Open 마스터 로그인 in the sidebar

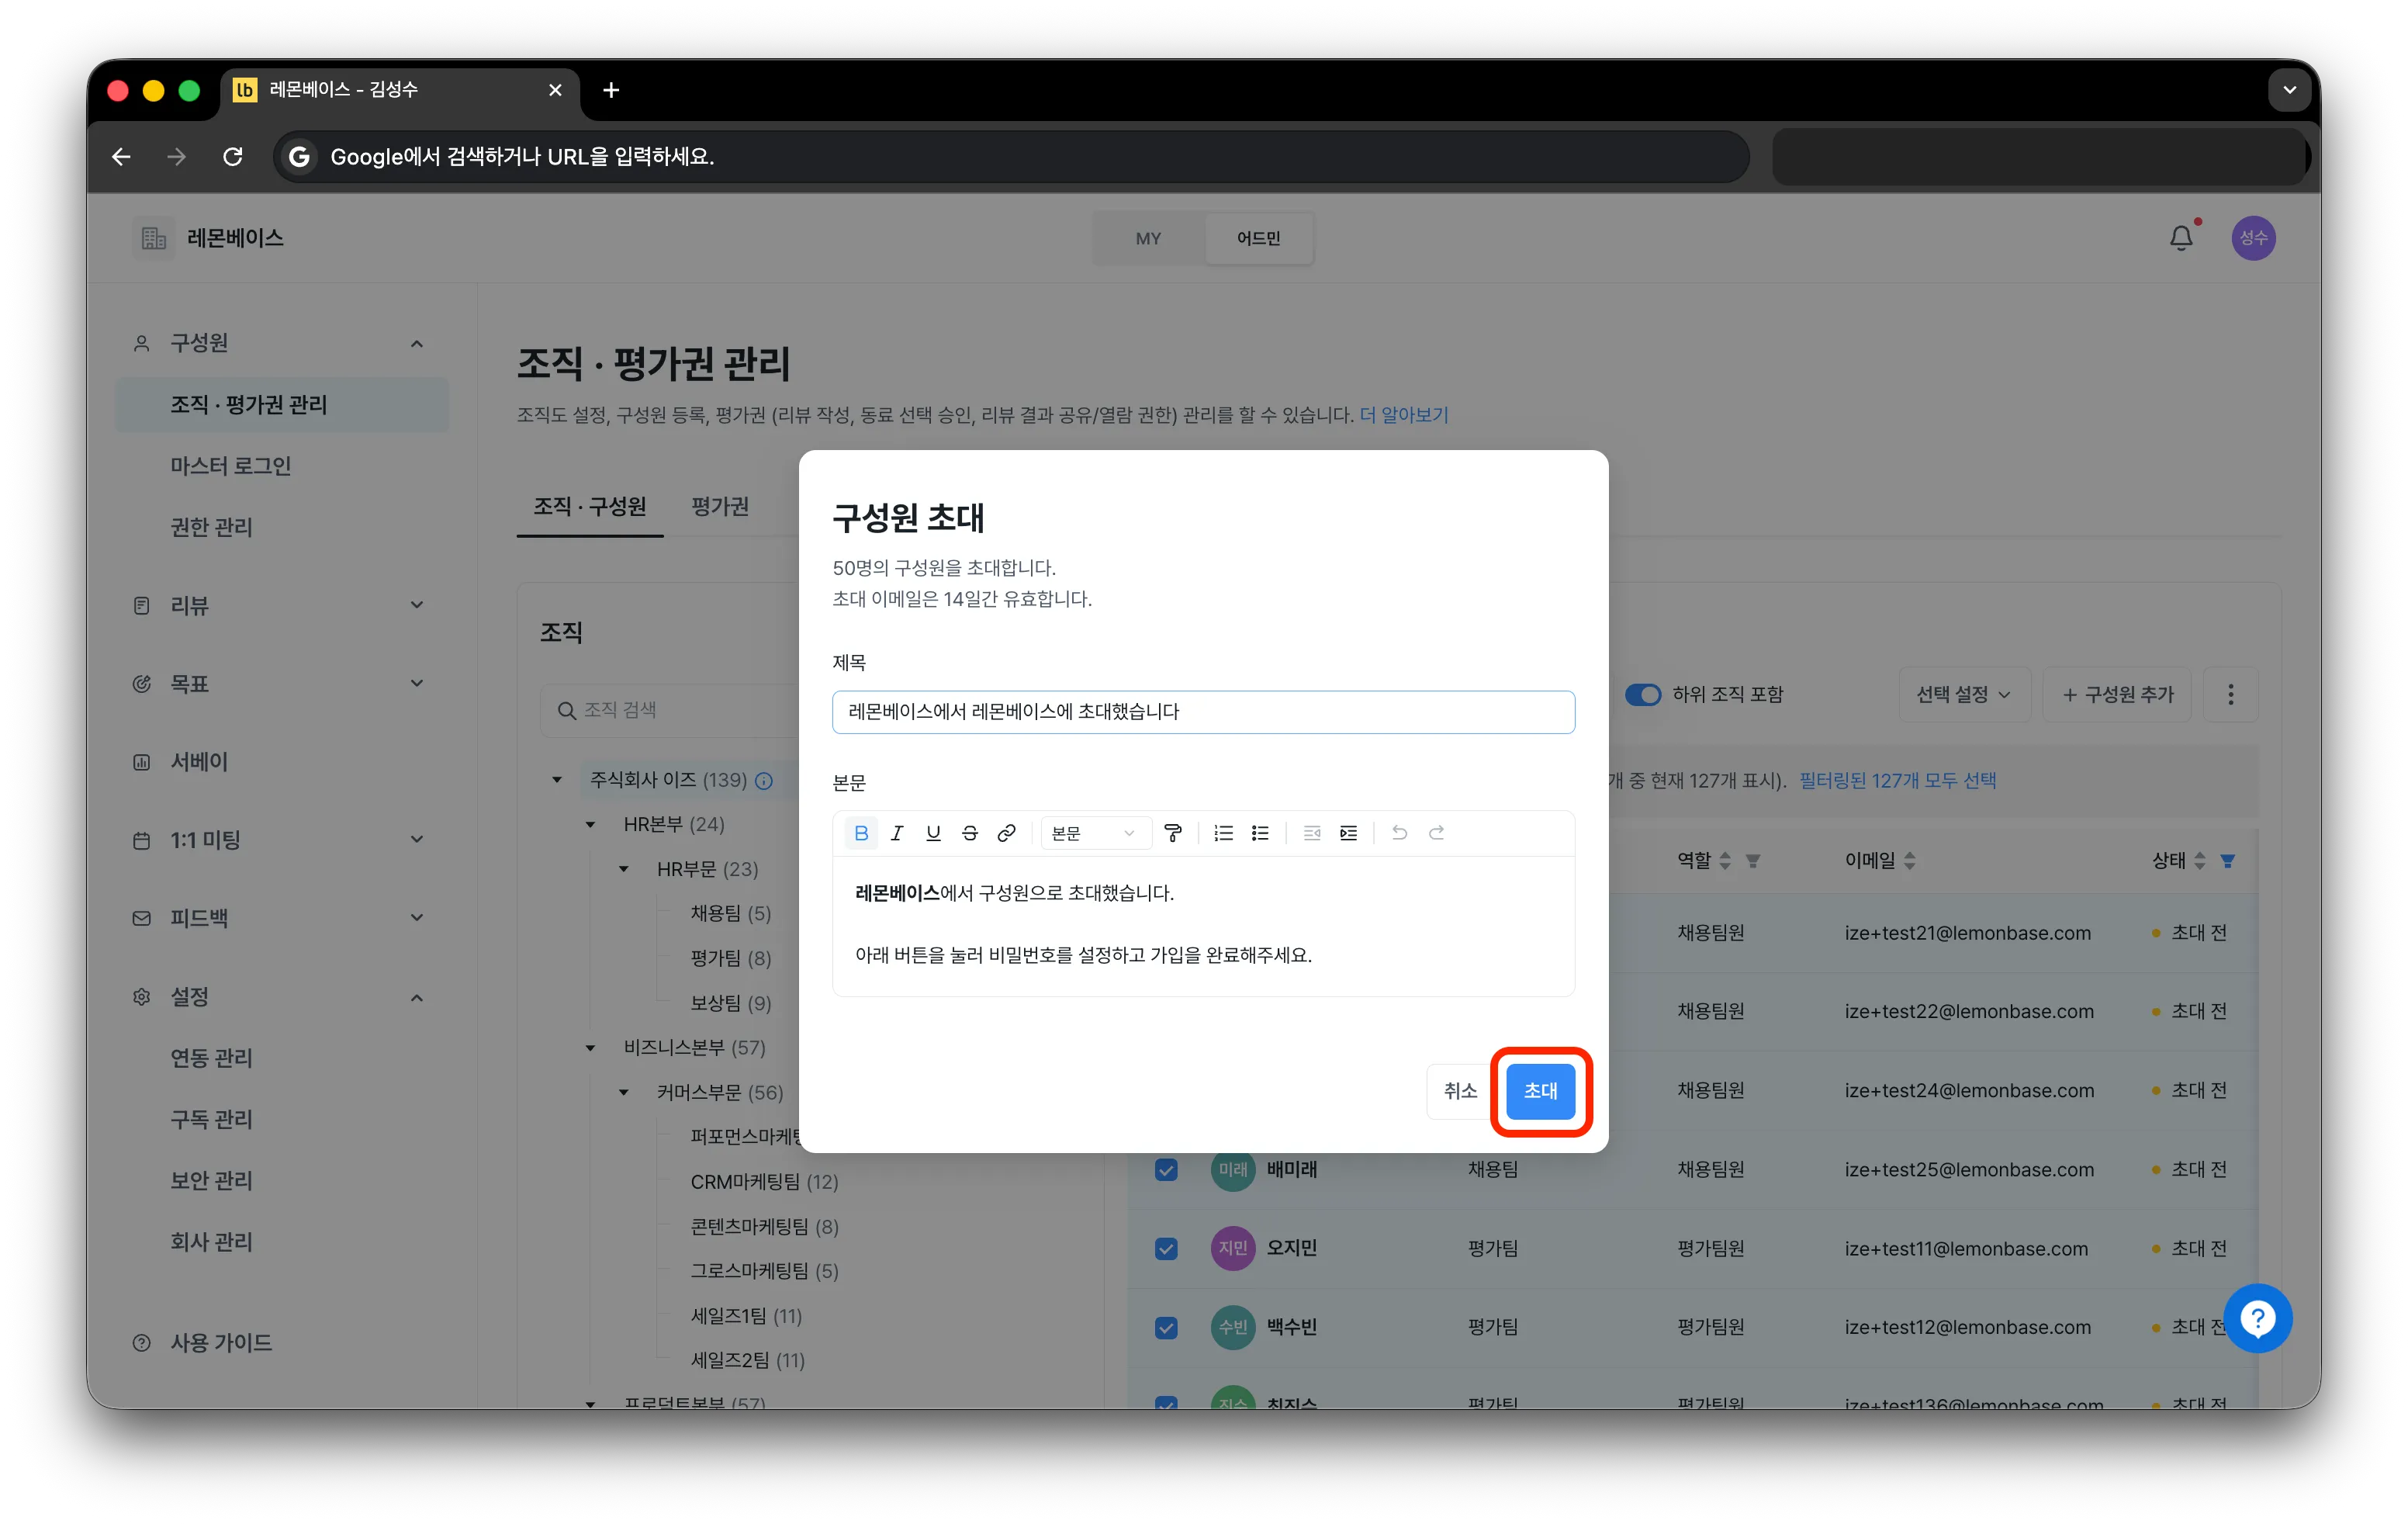[x=230, y=466]
